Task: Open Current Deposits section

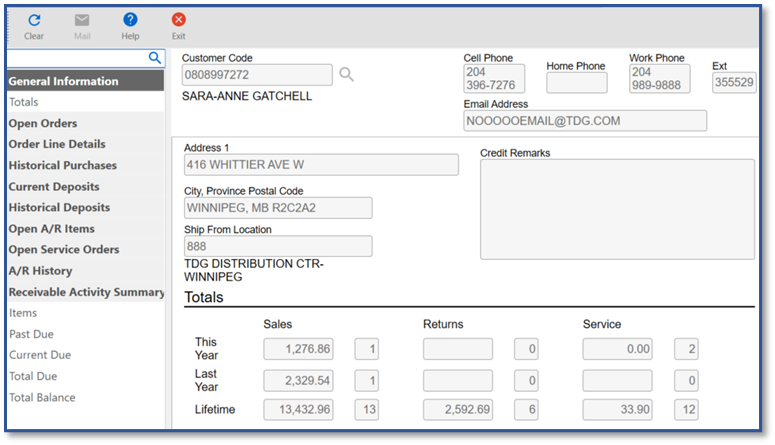Action: (86, 186)
